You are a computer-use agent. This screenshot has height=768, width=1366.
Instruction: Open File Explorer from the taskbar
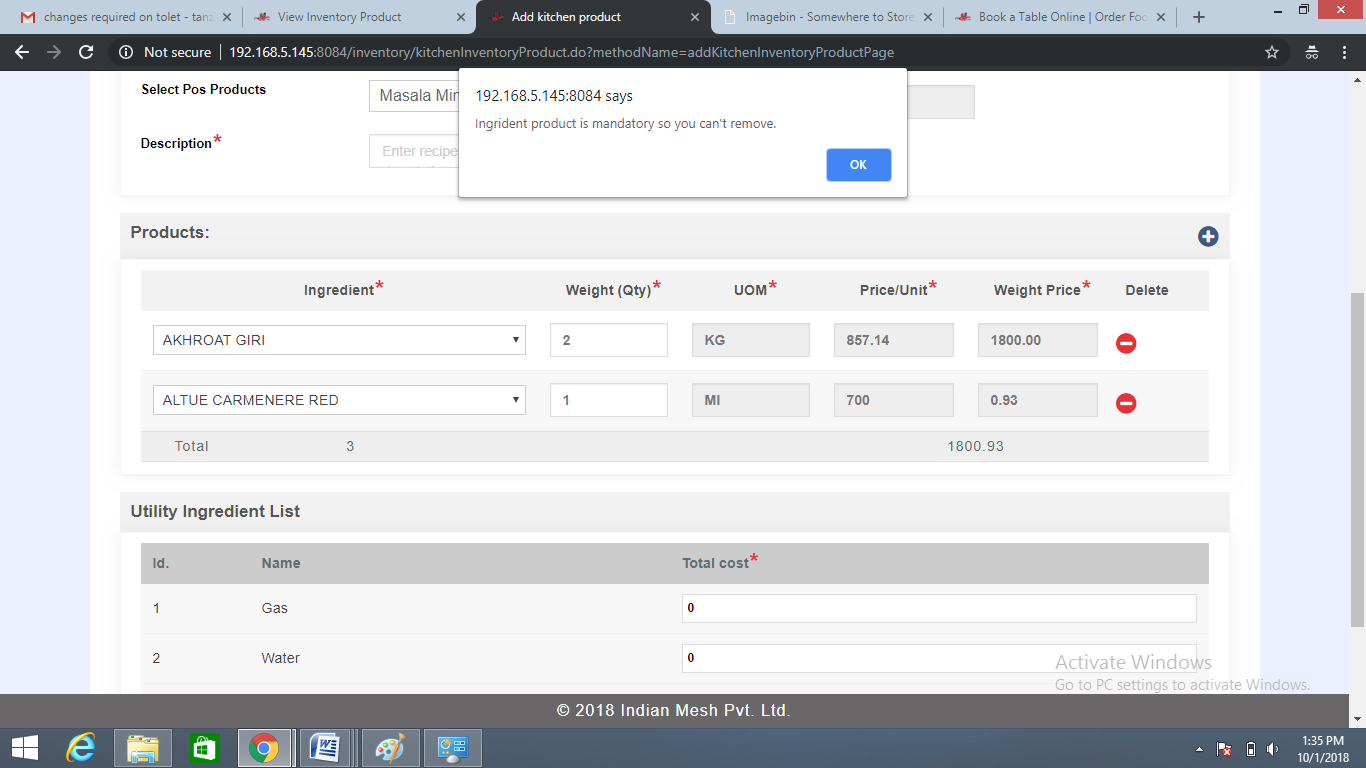pyautogui.click(x=143, y=748)
